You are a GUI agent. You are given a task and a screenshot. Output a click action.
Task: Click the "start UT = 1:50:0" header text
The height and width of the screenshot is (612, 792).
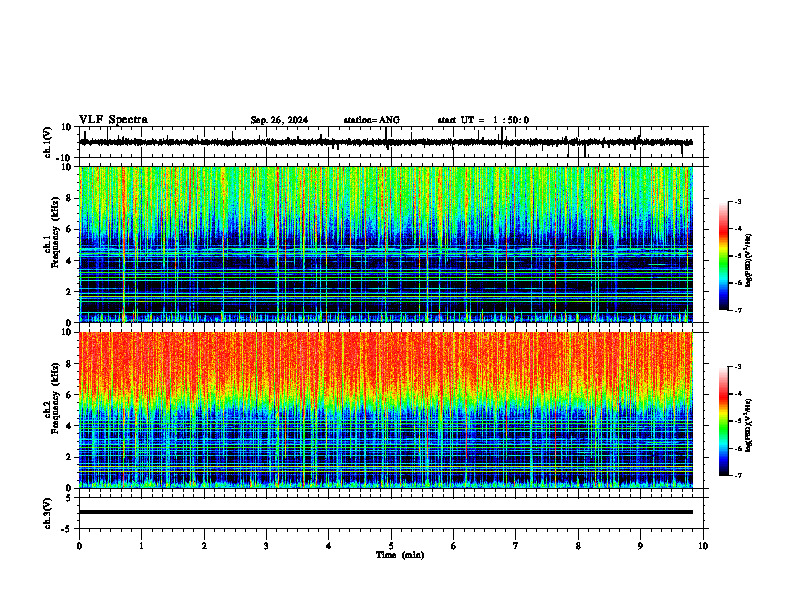pos(483,120)
